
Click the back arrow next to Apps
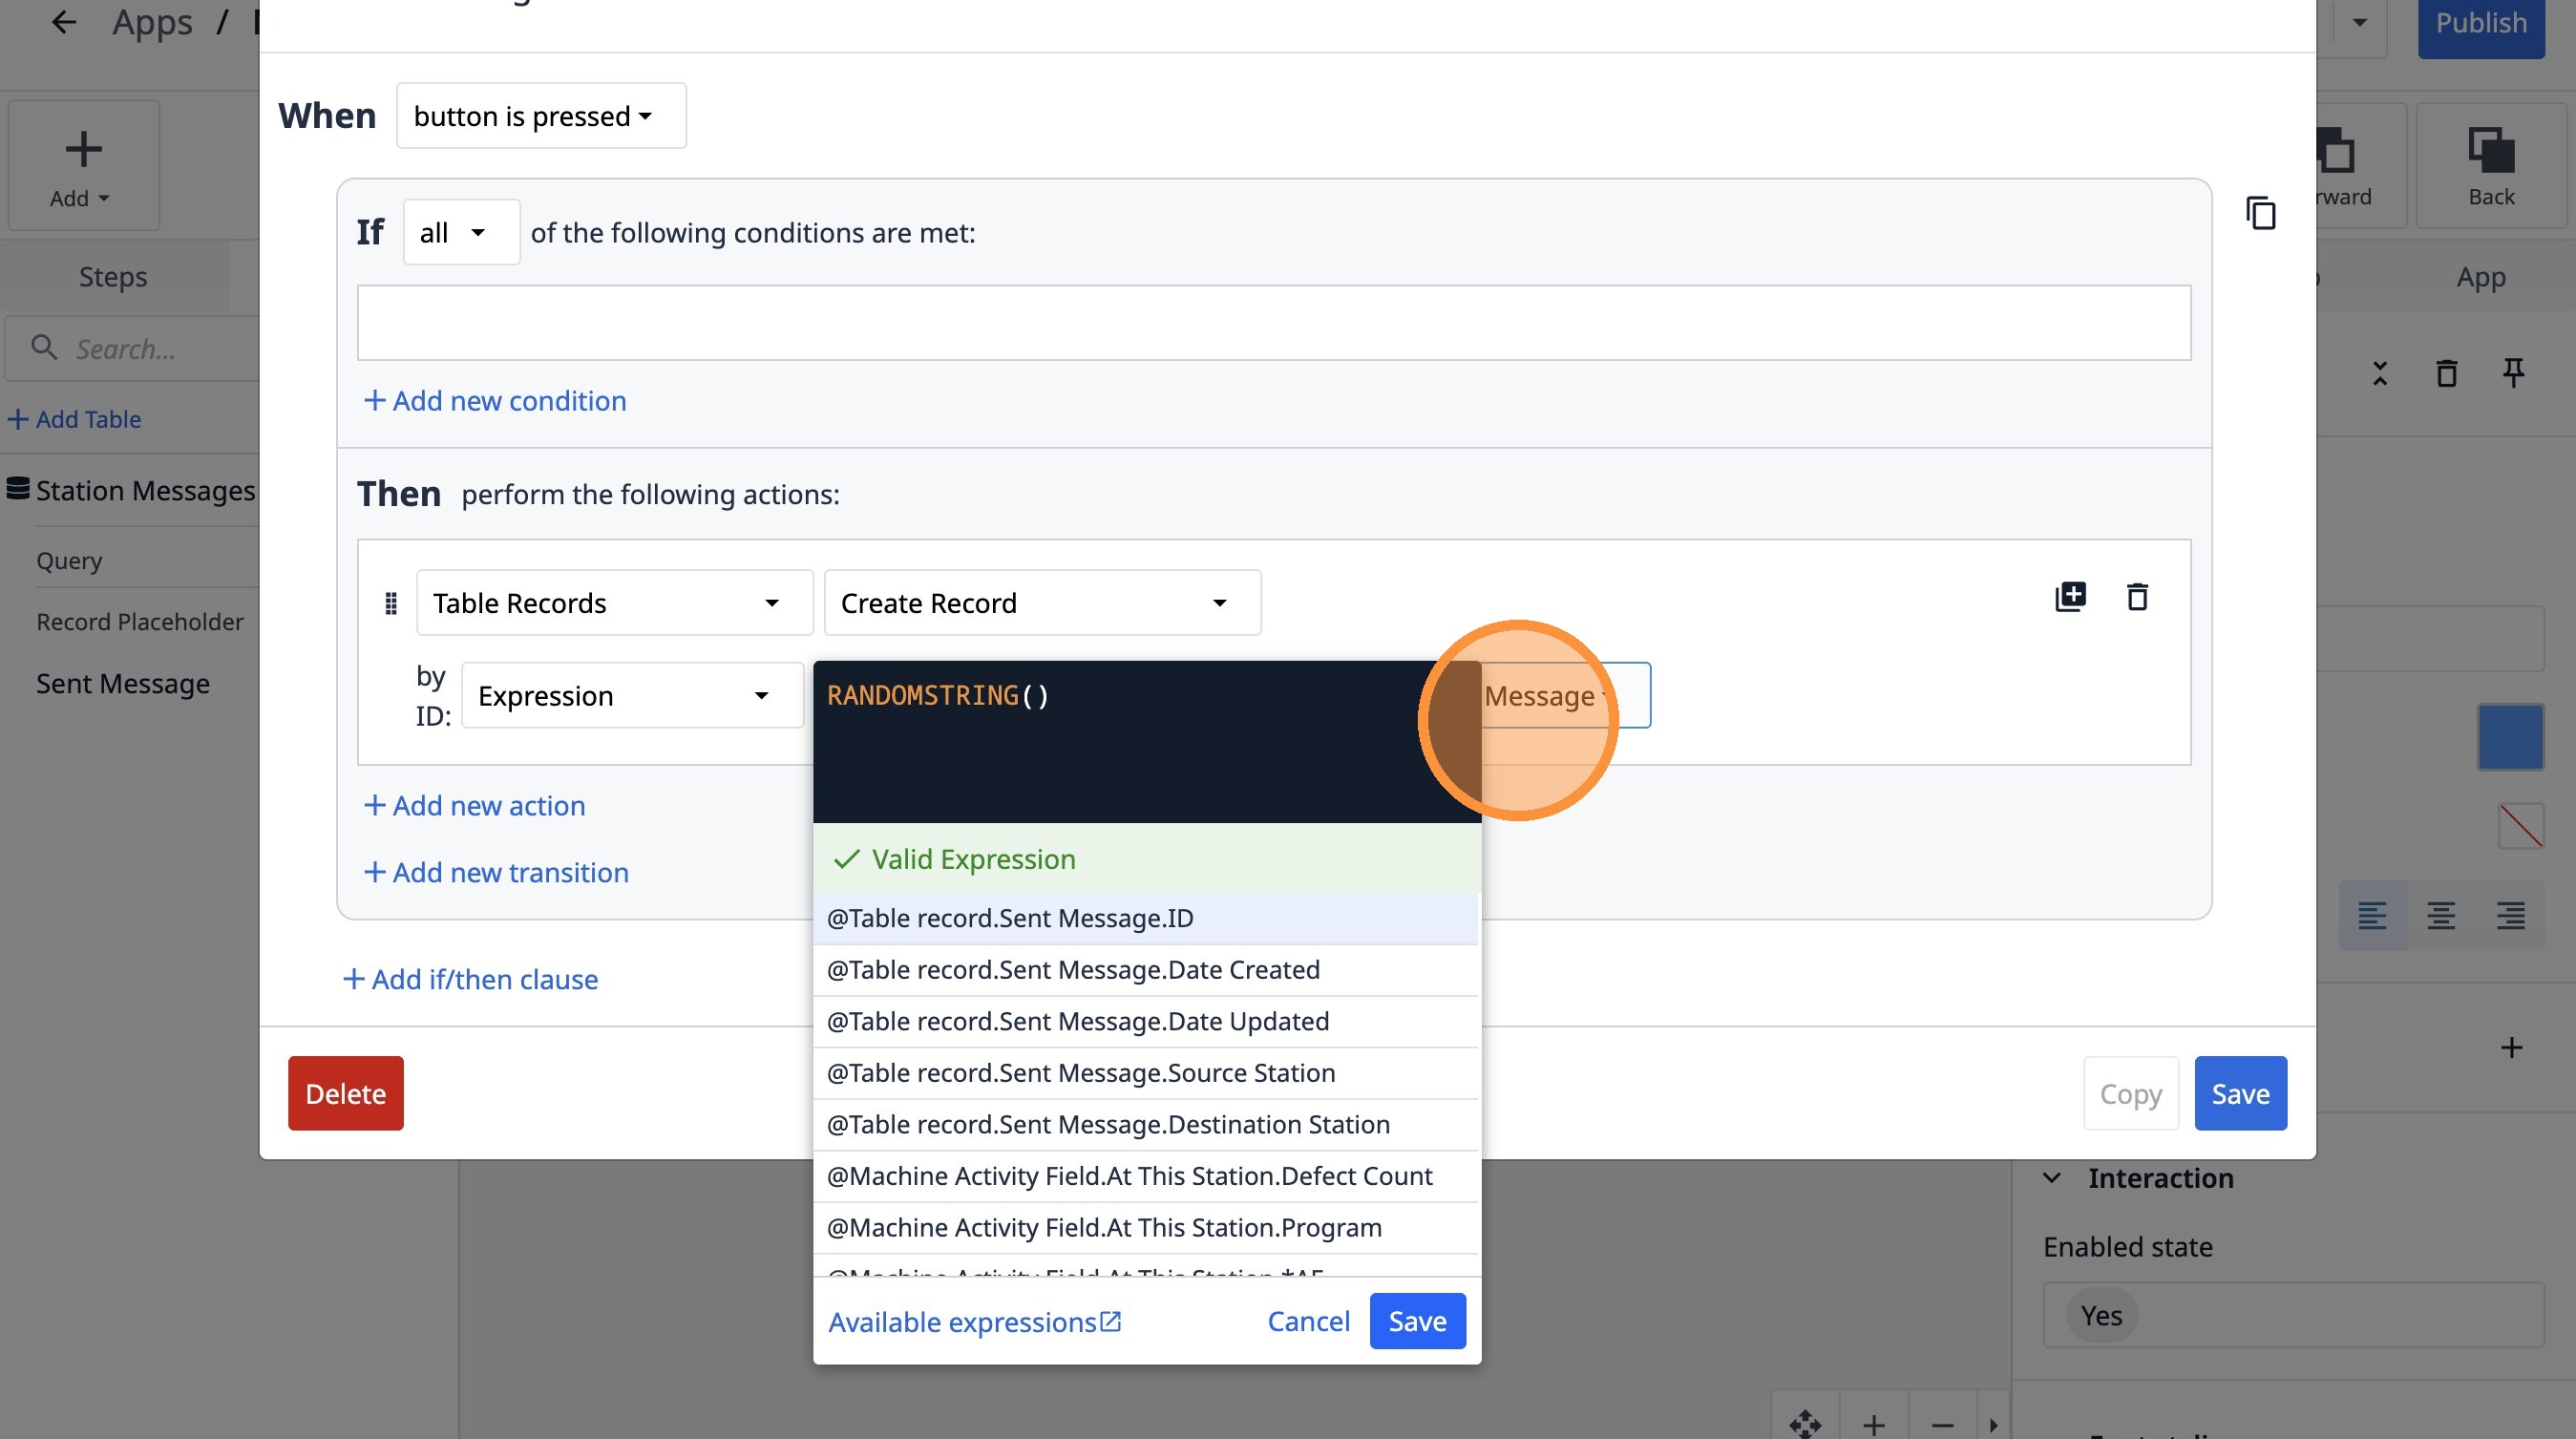click(63, 22)
